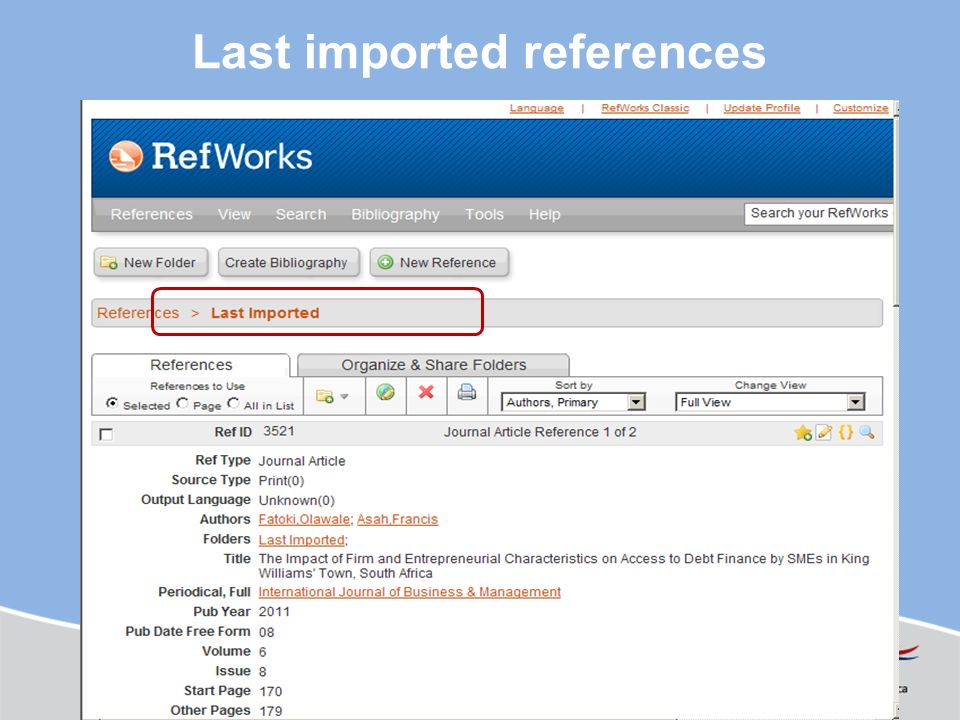Open the Bibliography menu
Image resolution: width=960 pixels, height=720 pixels.
click(x=396, y=214)
